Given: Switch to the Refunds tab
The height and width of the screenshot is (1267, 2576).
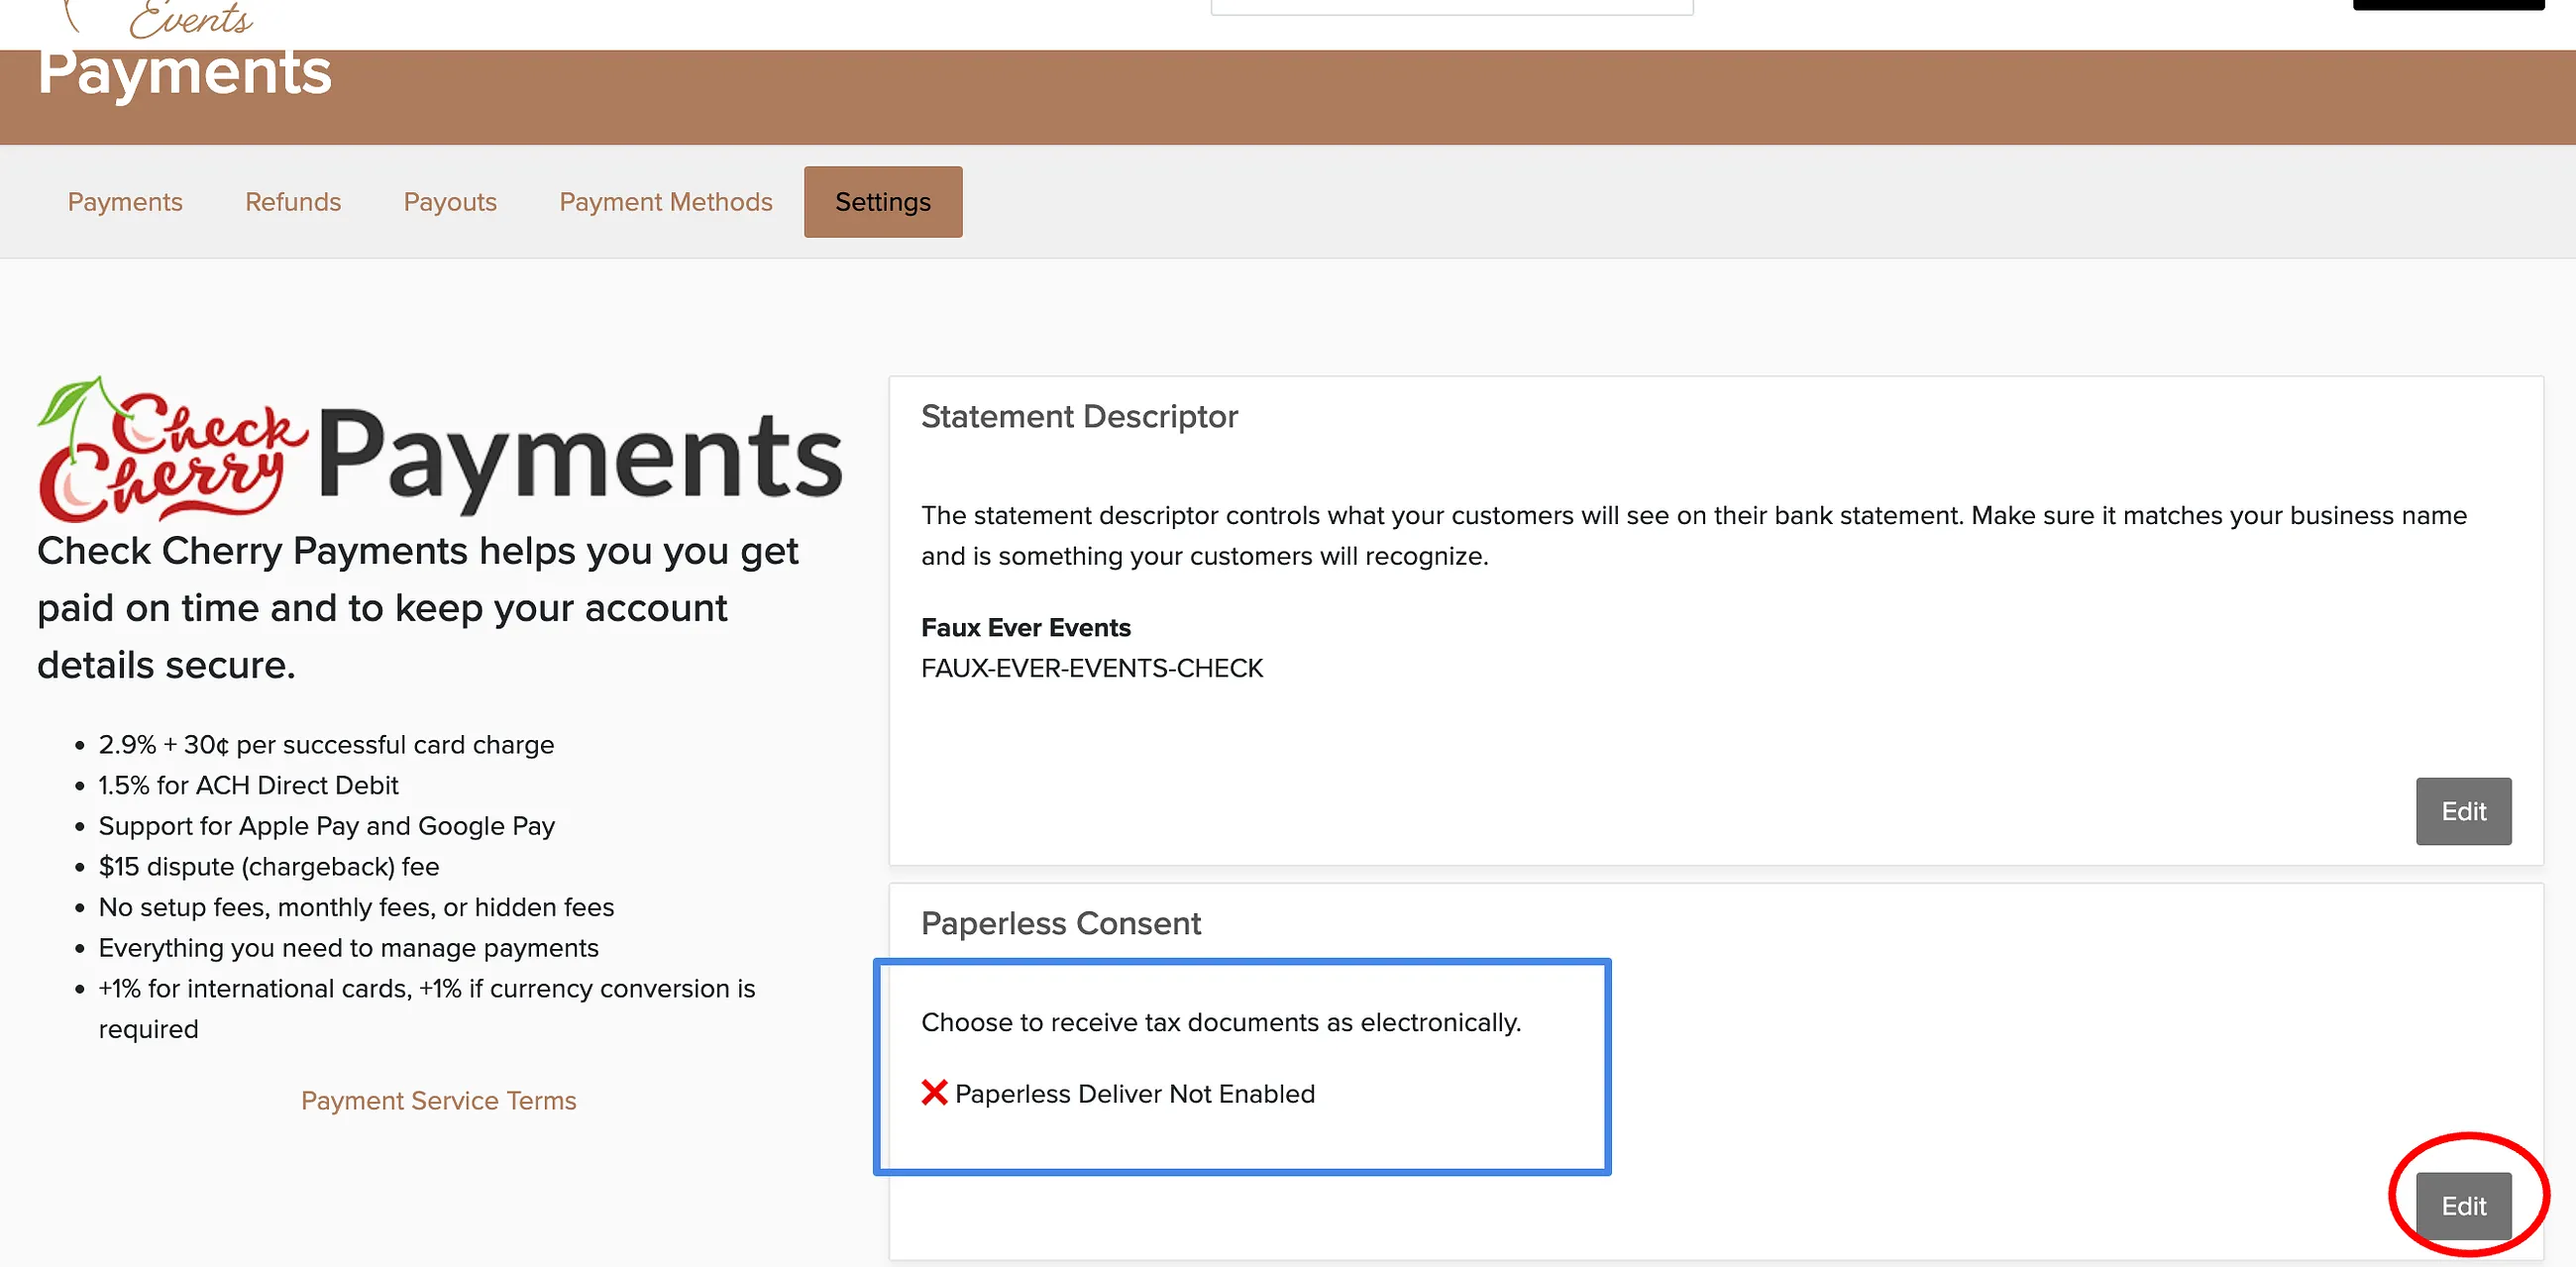Looking at the screenshot, I should tap(293, 202).
